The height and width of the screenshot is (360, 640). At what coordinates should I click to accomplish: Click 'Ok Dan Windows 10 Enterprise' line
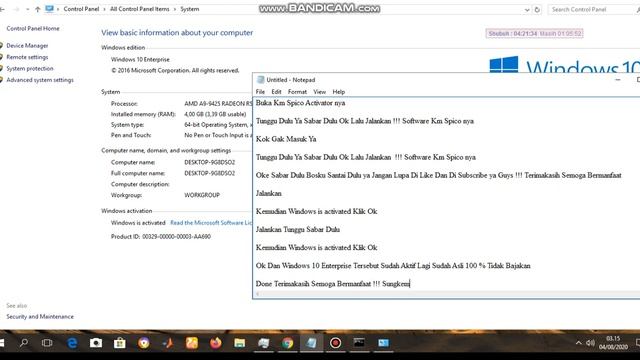click(393, 266)
